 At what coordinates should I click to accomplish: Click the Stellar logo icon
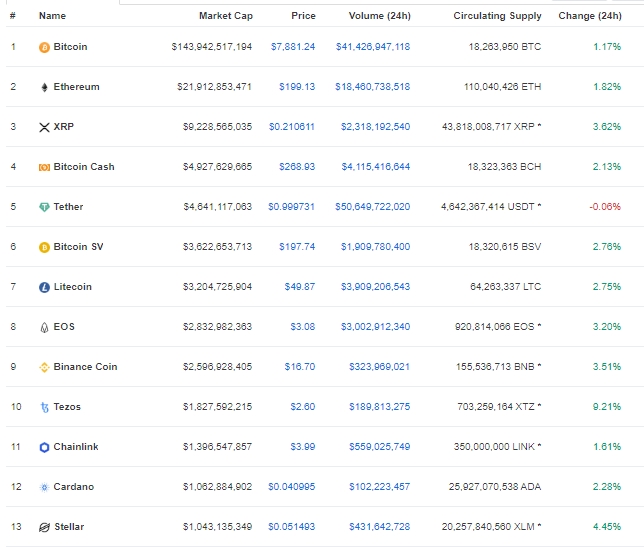(44, 527)
